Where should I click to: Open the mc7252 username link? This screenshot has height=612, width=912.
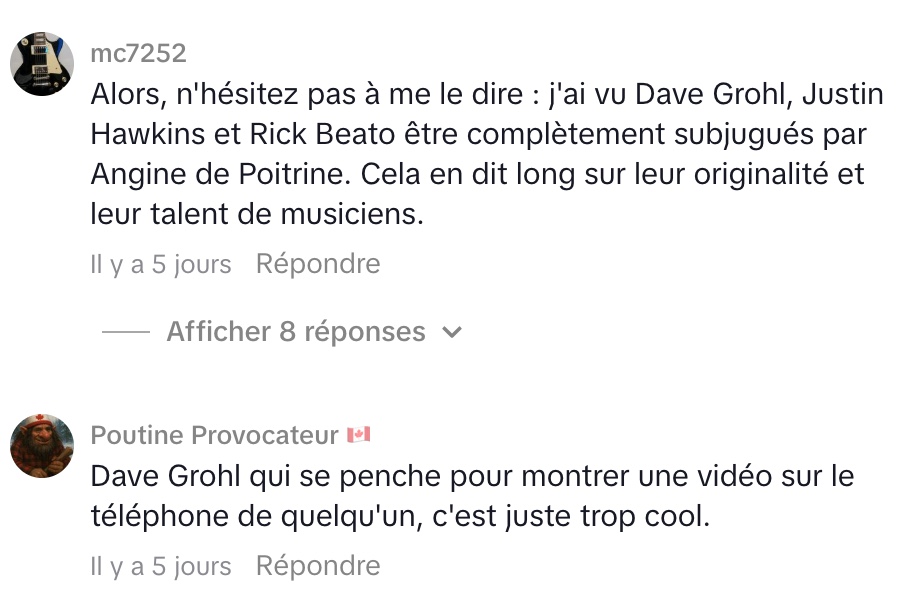tap(138, 53)
